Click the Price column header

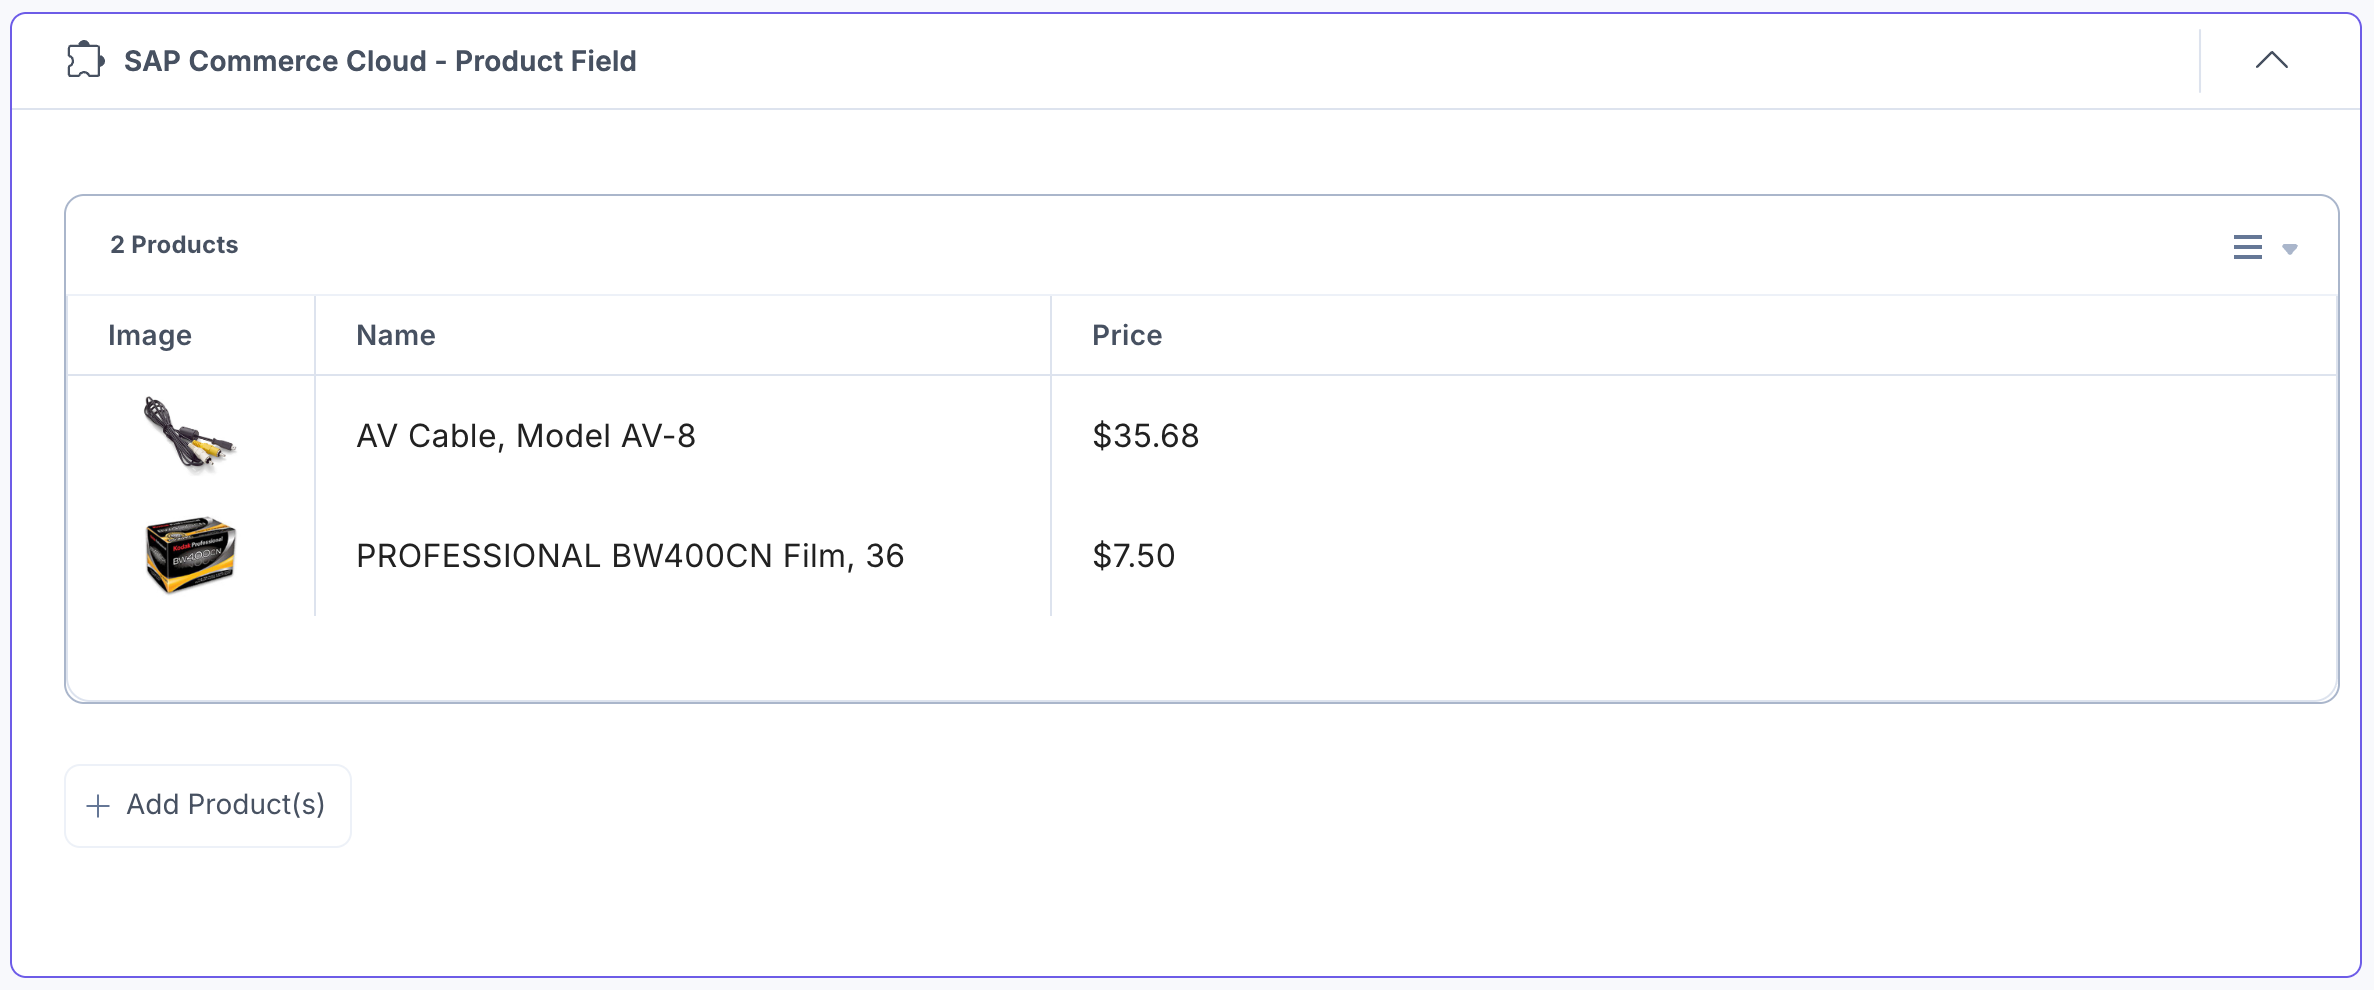[x=1127, y=335]
